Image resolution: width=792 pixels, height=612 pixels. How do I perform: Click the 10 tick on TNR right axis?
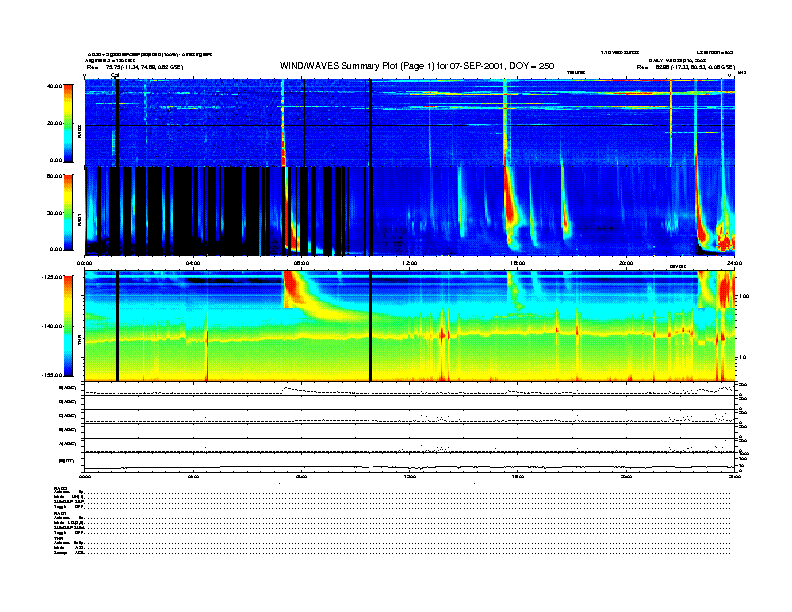point(742,357)
